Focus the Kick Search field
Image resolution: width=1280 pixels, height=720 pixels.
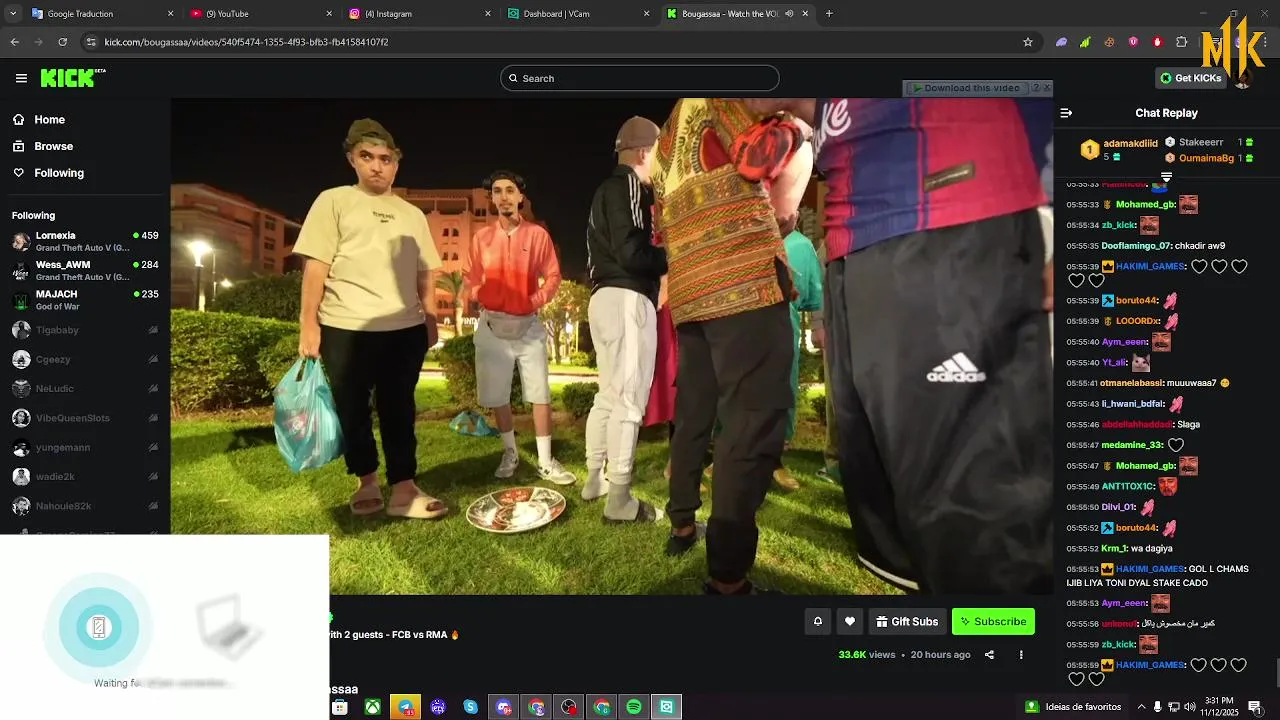tap(640, 78)
